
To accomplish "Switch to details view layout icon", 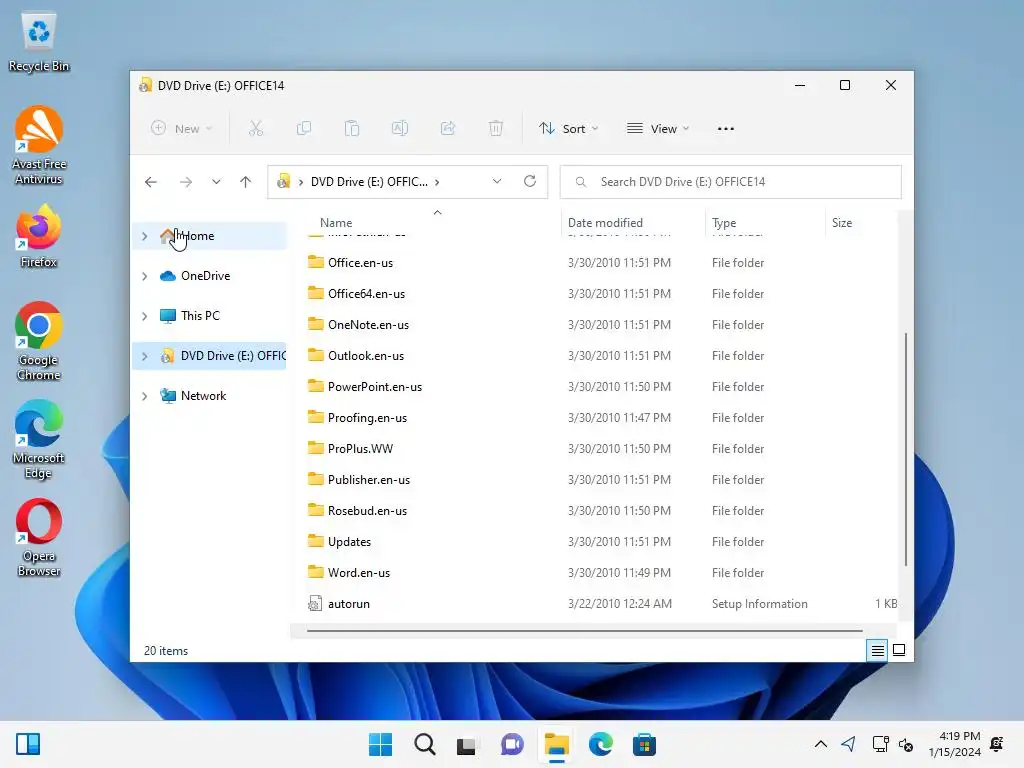I will [x=877, y=650].
